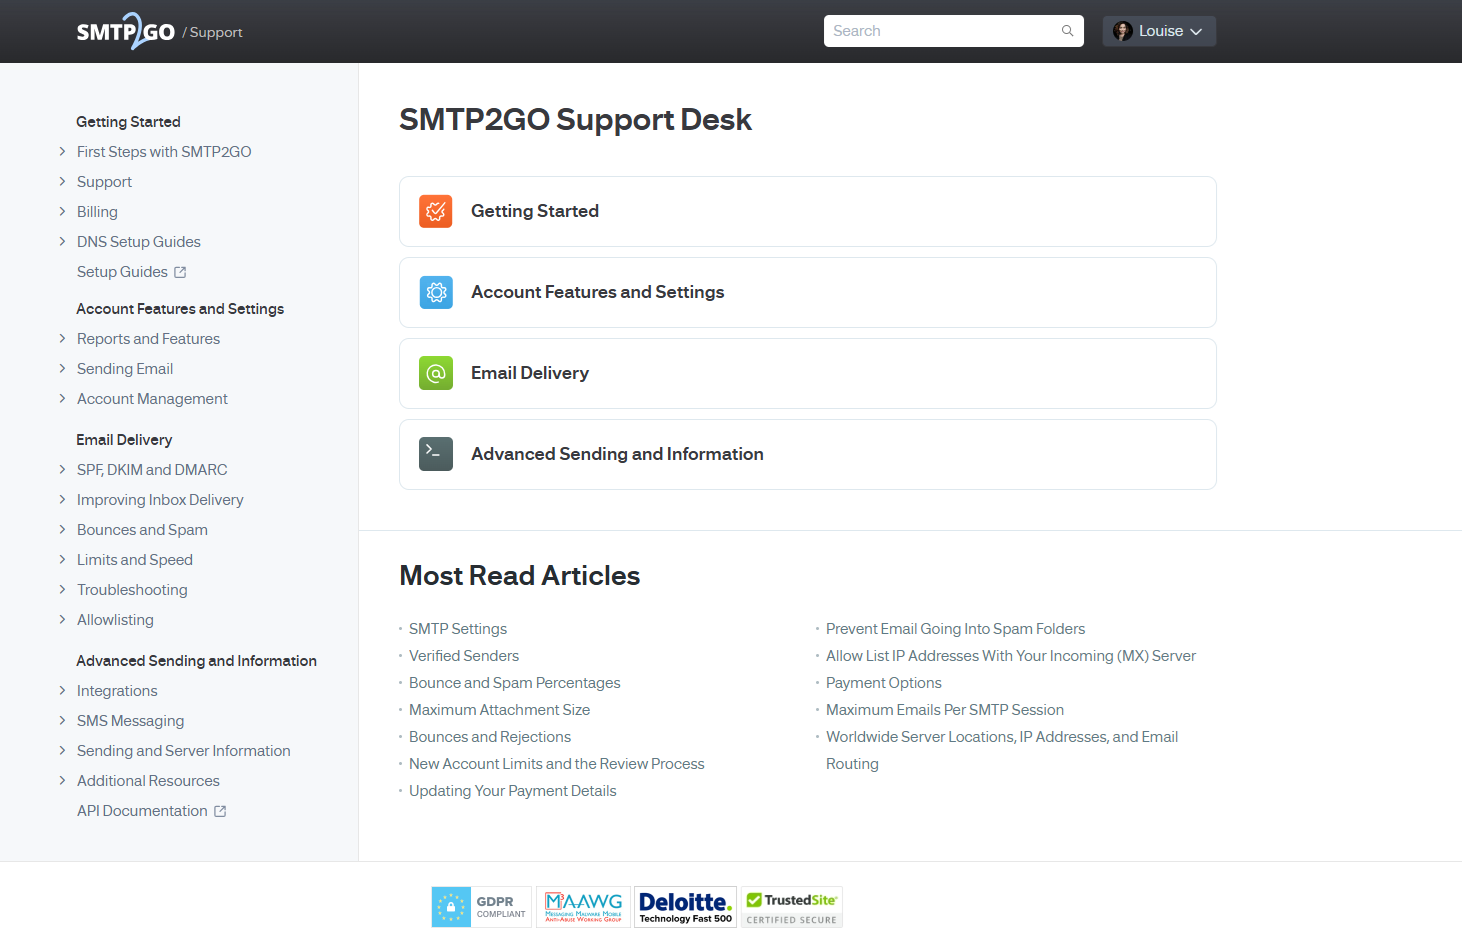1462x935 pixels.
Task: Select Troubleshooting in the sidebar
Action: click(x=132, y=590)
